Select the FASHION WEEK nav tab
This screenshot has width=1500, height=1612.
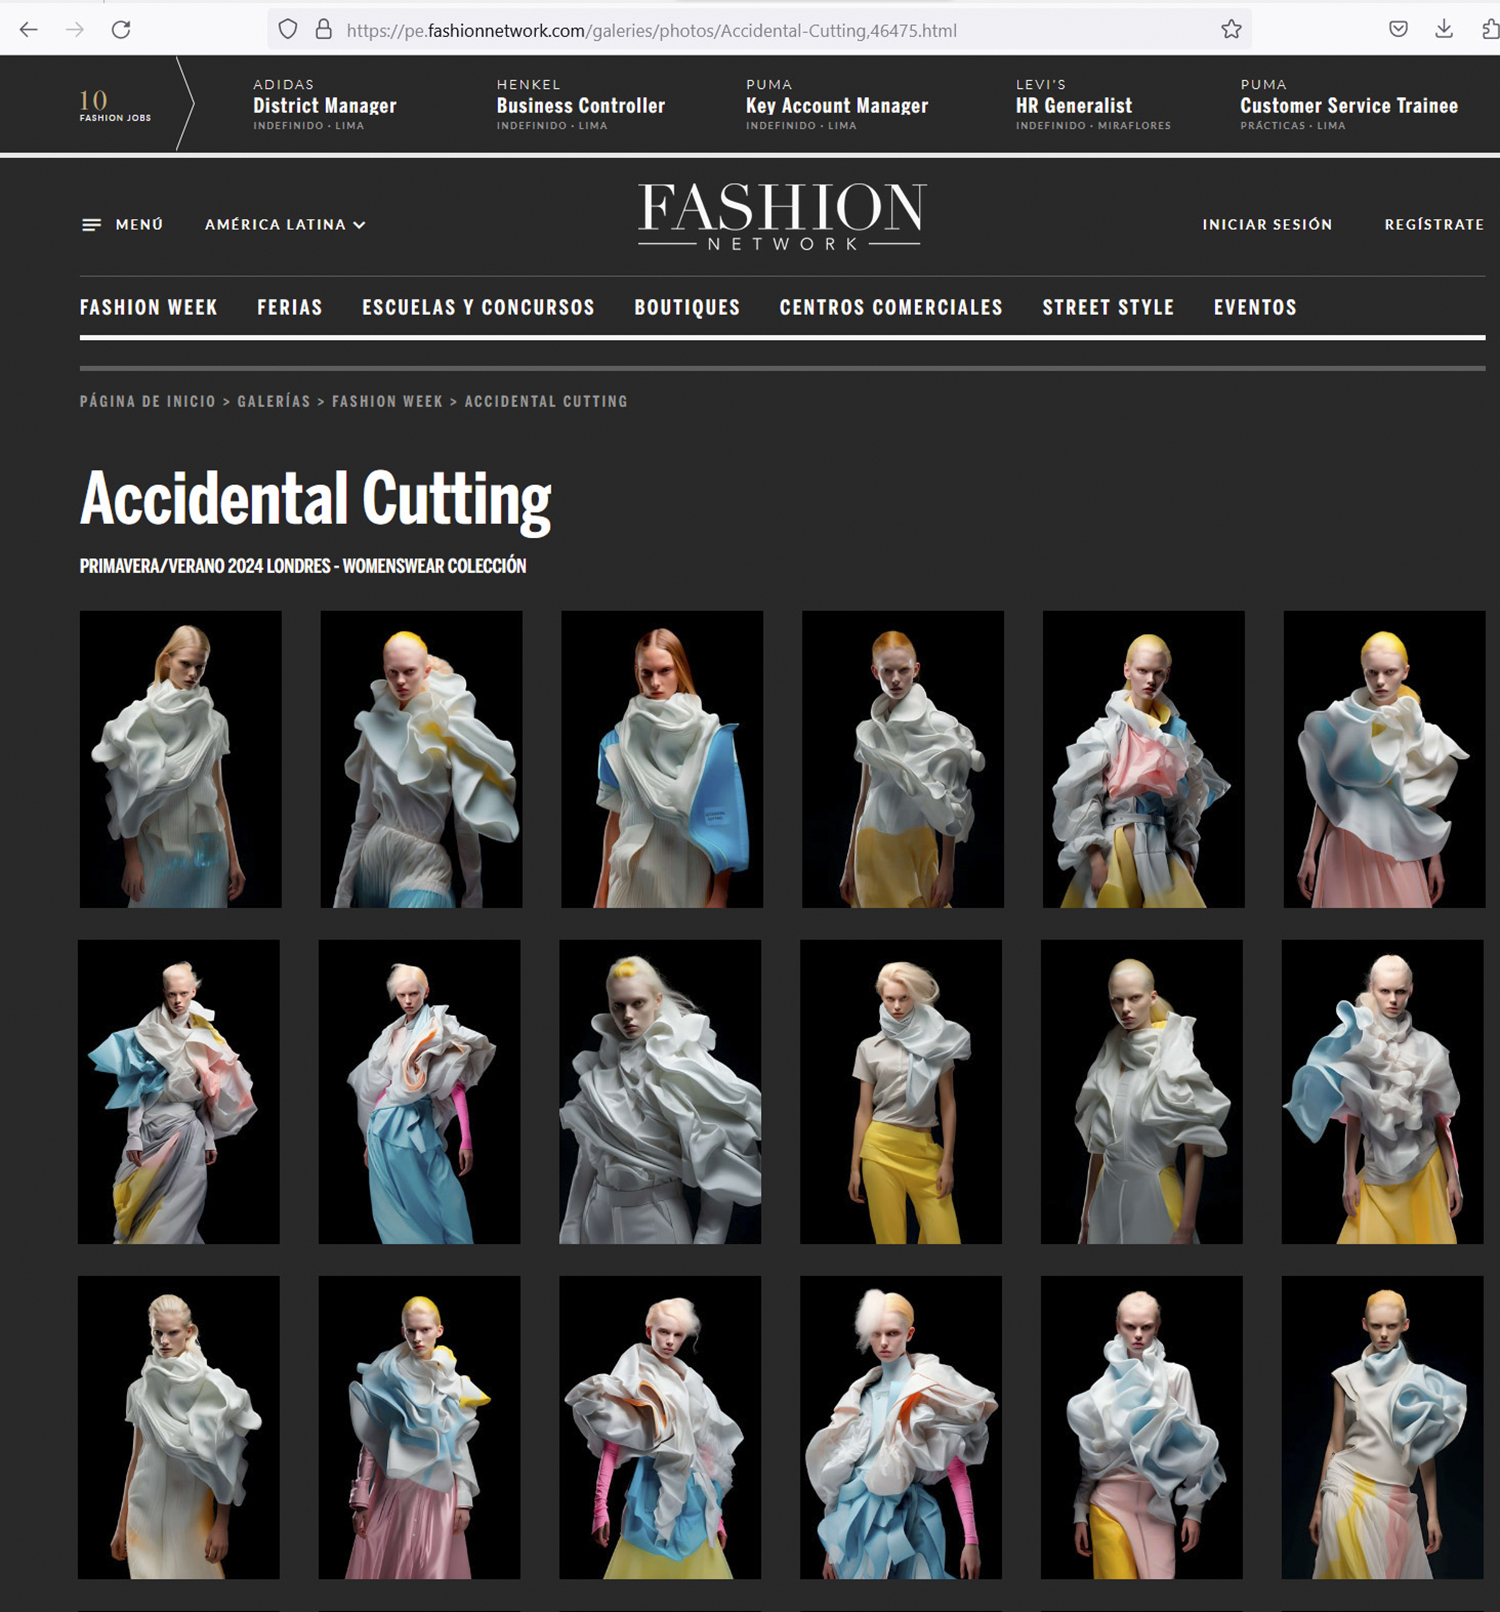coord(149,308)
